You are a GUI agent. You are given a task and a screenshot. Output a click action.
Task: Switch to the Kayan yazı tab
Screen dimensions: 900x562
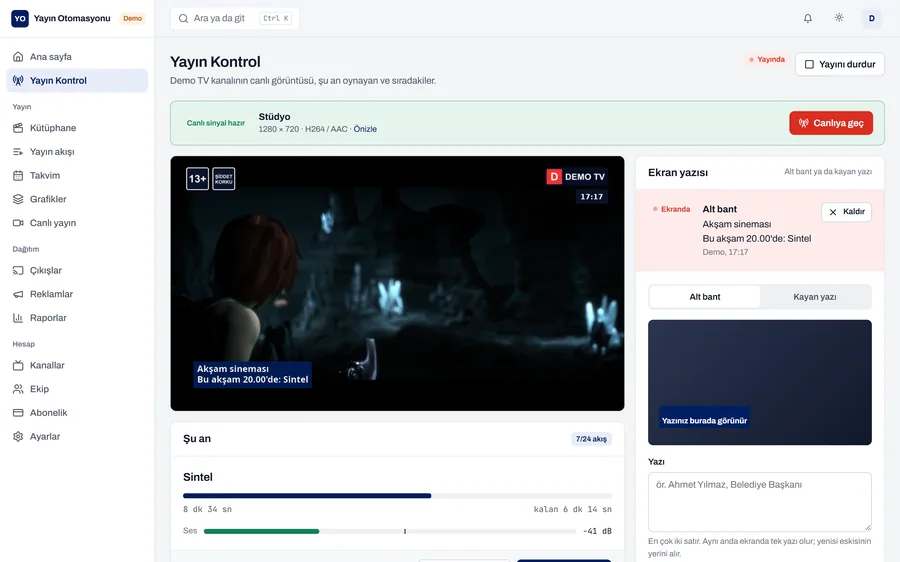[x=814, y=297]
